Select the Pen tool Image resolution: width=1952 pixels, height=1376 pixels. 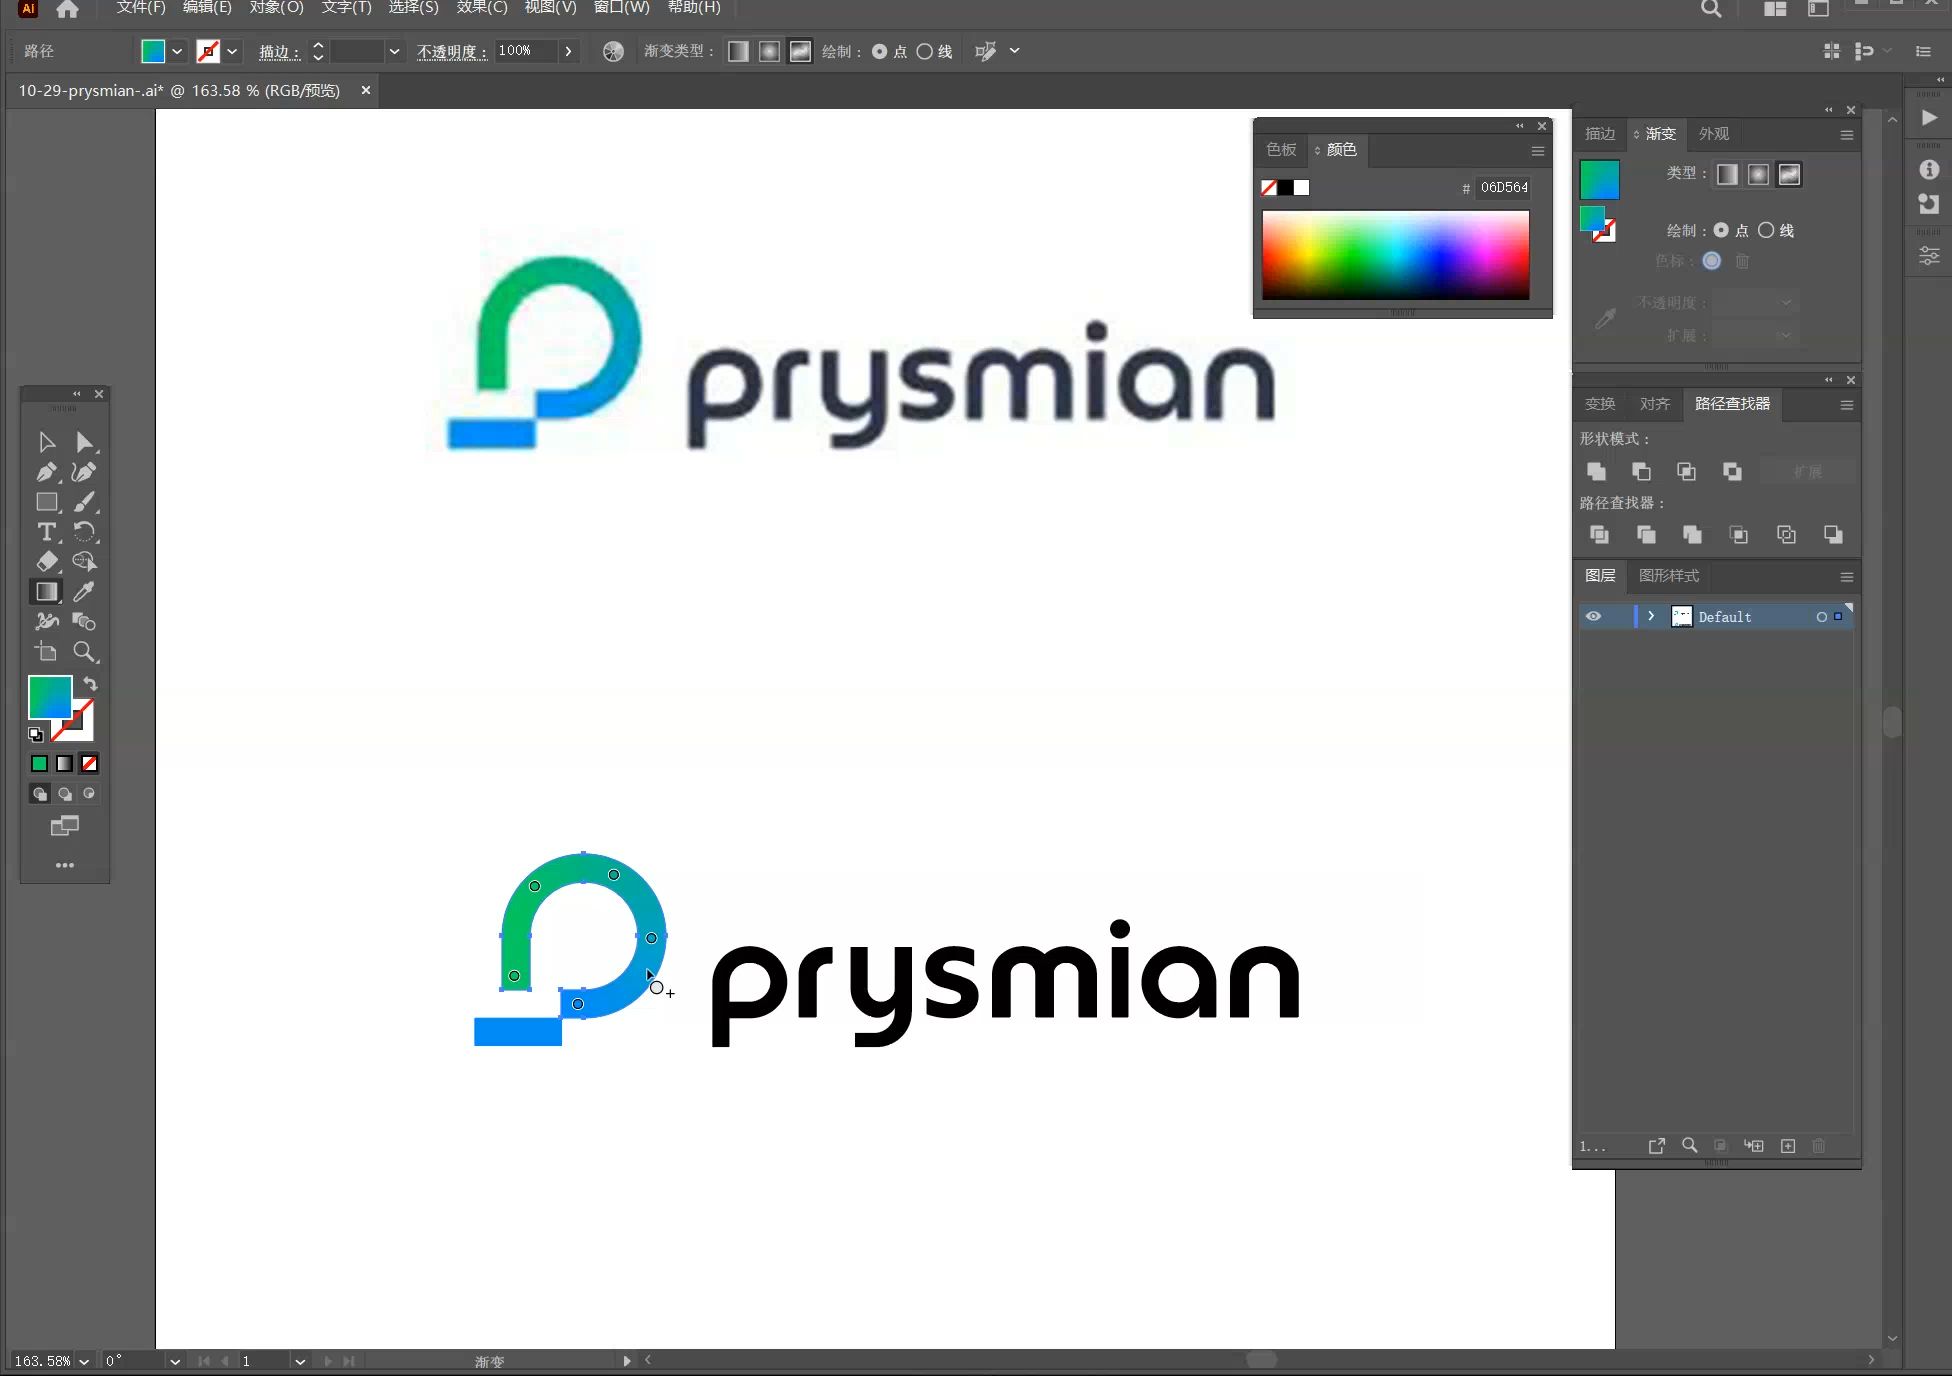tap(46, 472)
